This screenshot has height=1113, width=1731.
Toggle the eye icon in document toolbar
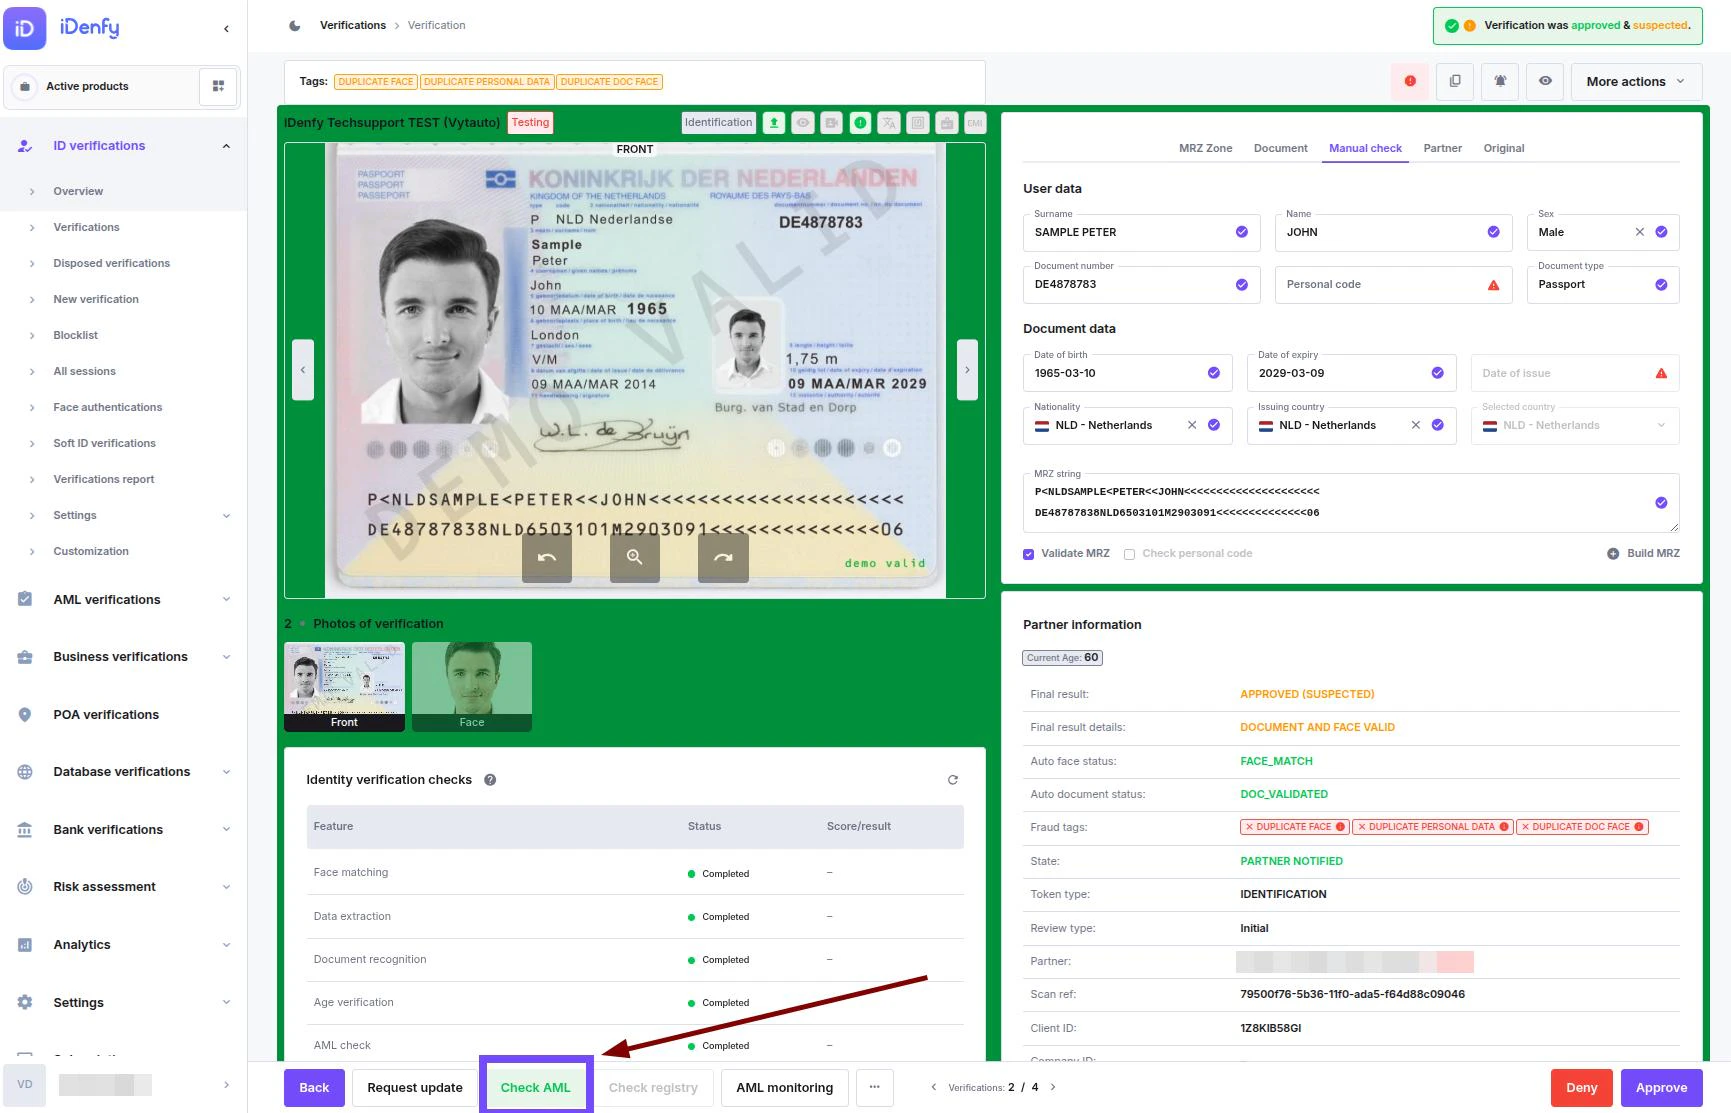[x=803, y=123]
